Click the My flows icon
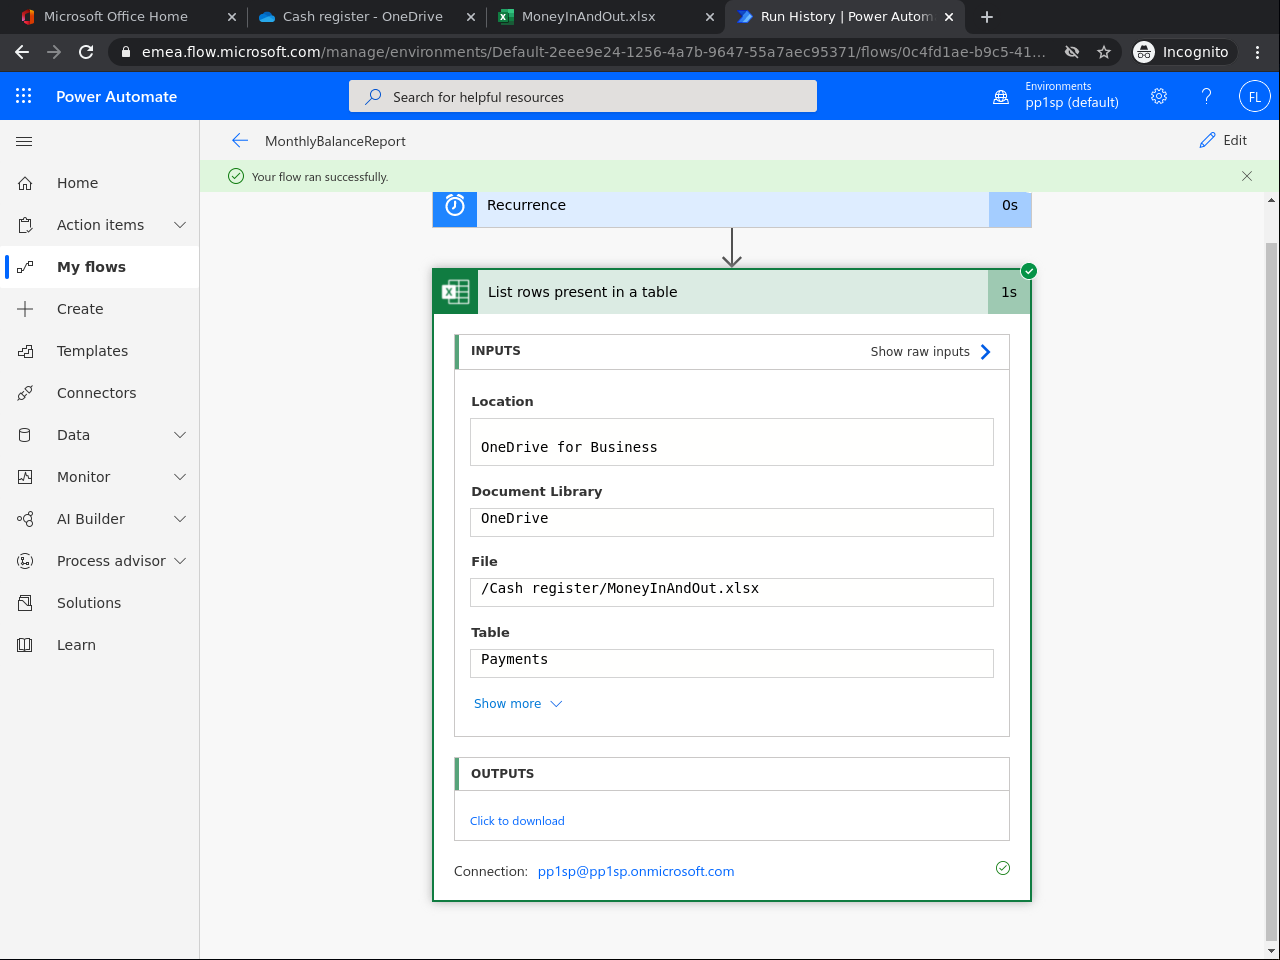Viewport: 1280px width, 960px height. [25, 267]
